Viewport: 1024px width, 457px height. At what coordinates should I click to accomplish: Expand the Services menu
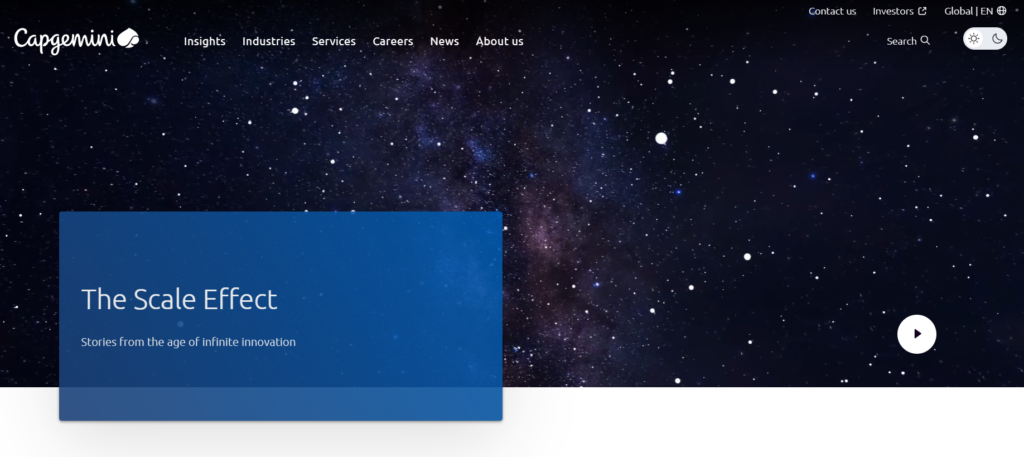pyautogui.click(x=333, y=41)
